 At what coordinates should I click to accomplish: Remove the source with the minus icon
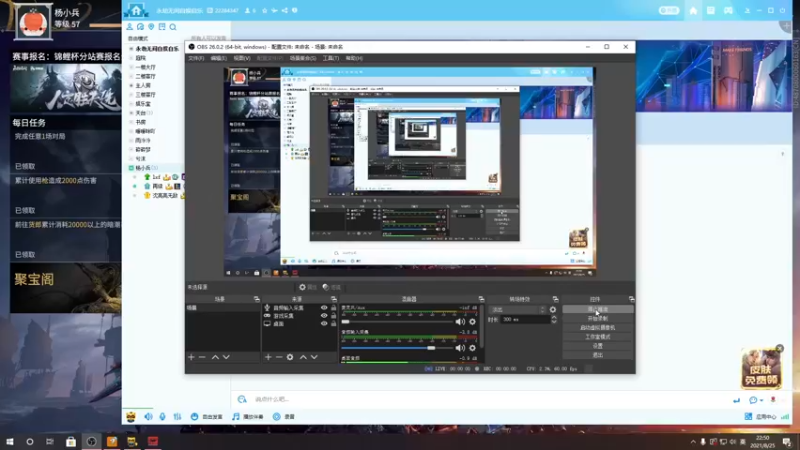tap(279, 357)
